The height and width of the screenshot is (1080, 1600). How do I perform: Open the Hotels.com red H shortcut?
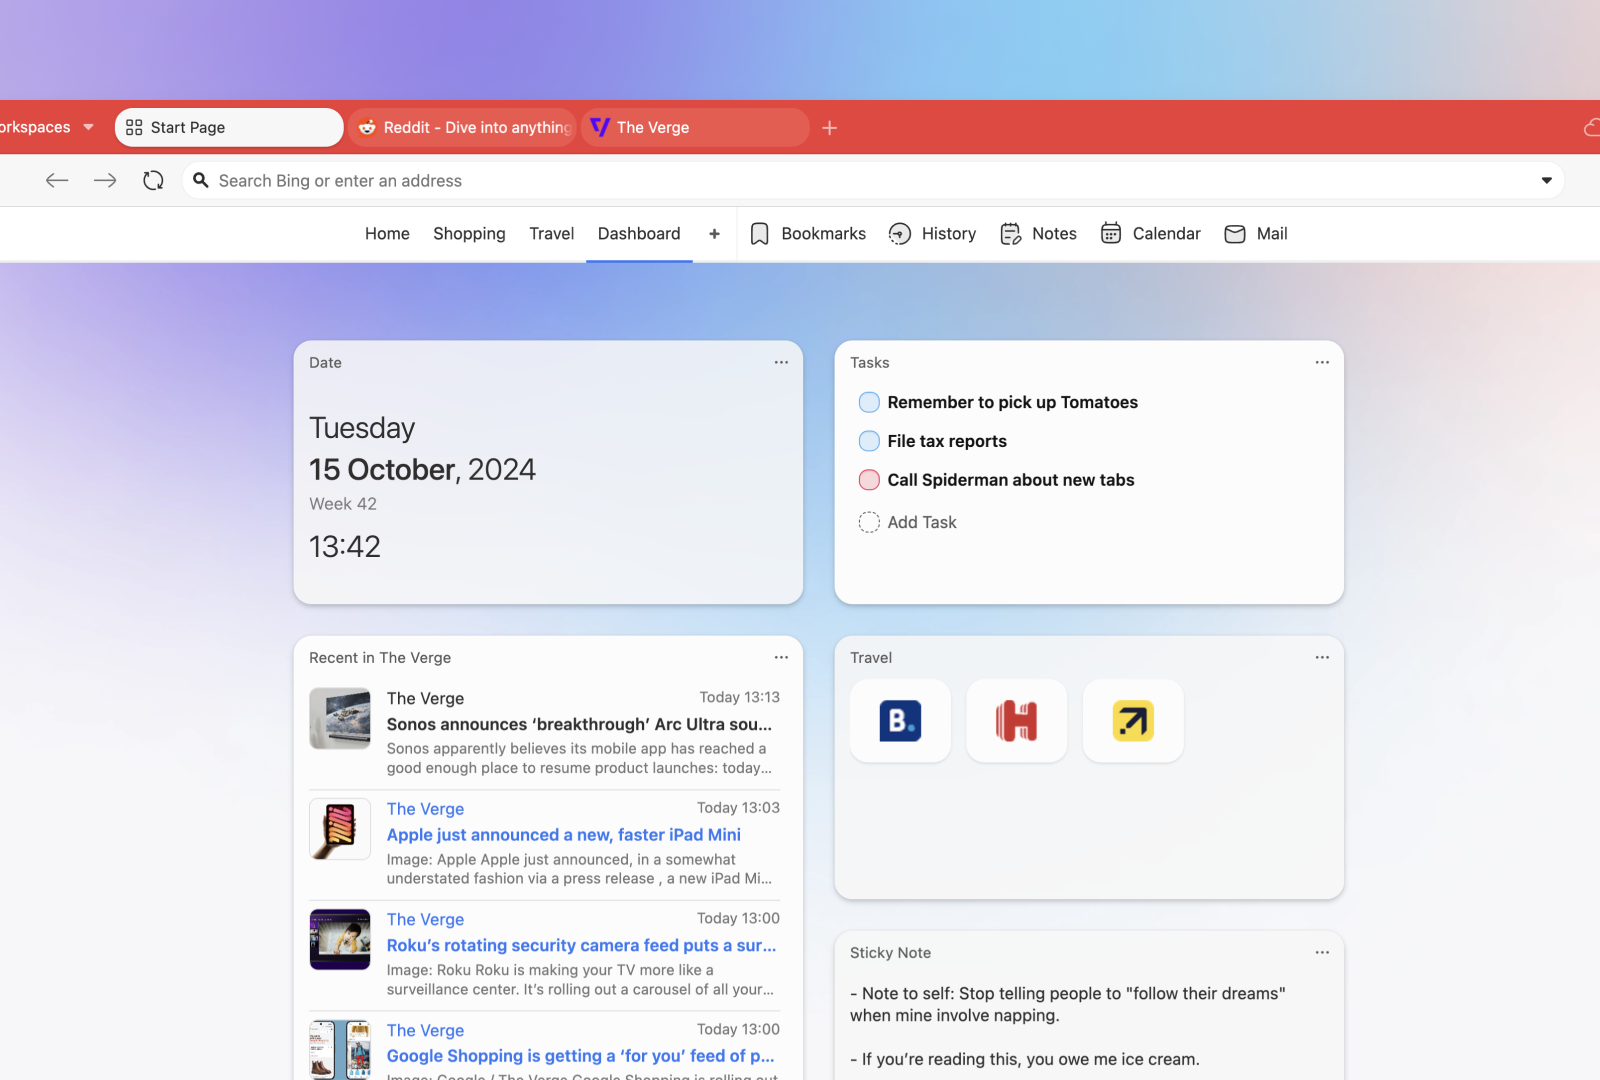[x=1017, y=721]
